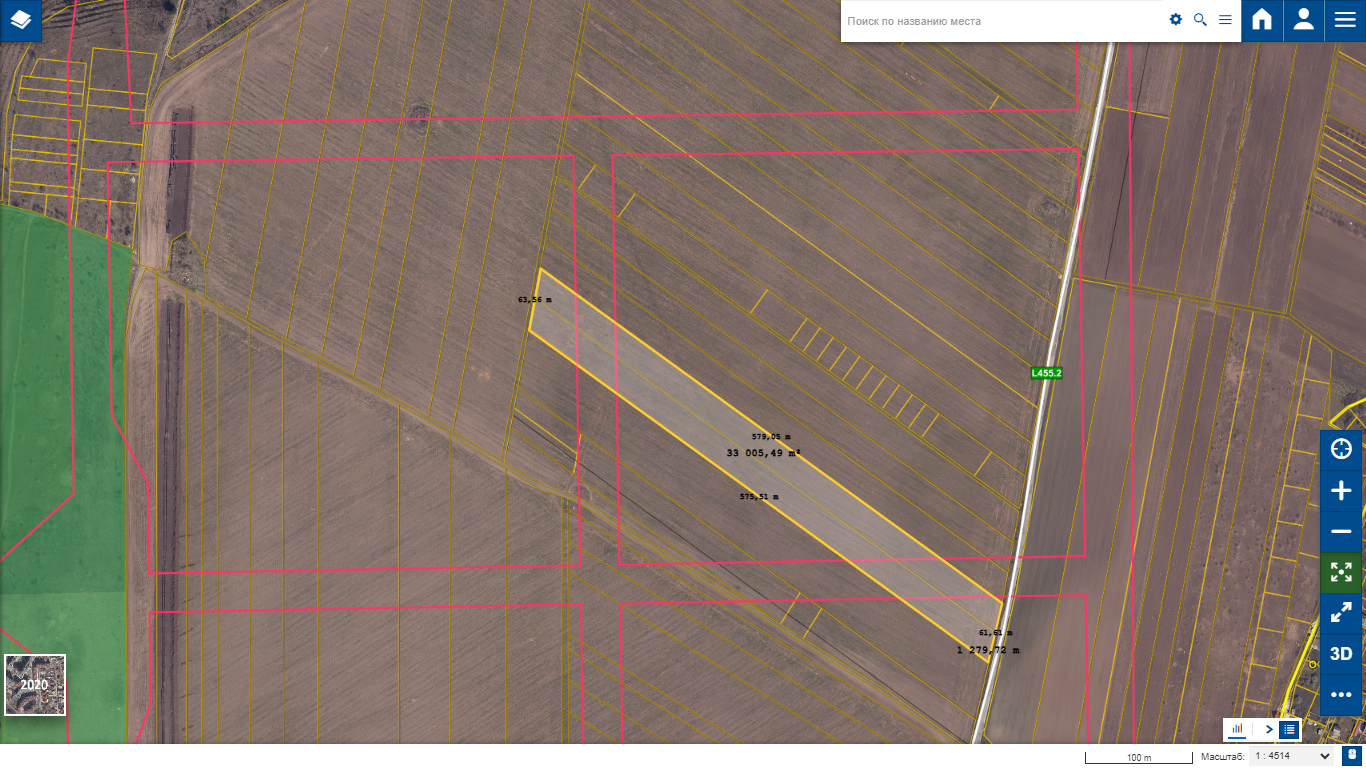
Task: Zoom out of the map
Action: (1341, 531)
